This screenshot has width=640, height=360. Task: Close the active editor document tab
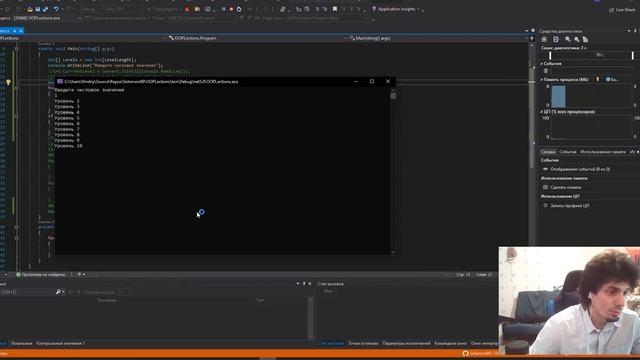click(x=21, y=31)
